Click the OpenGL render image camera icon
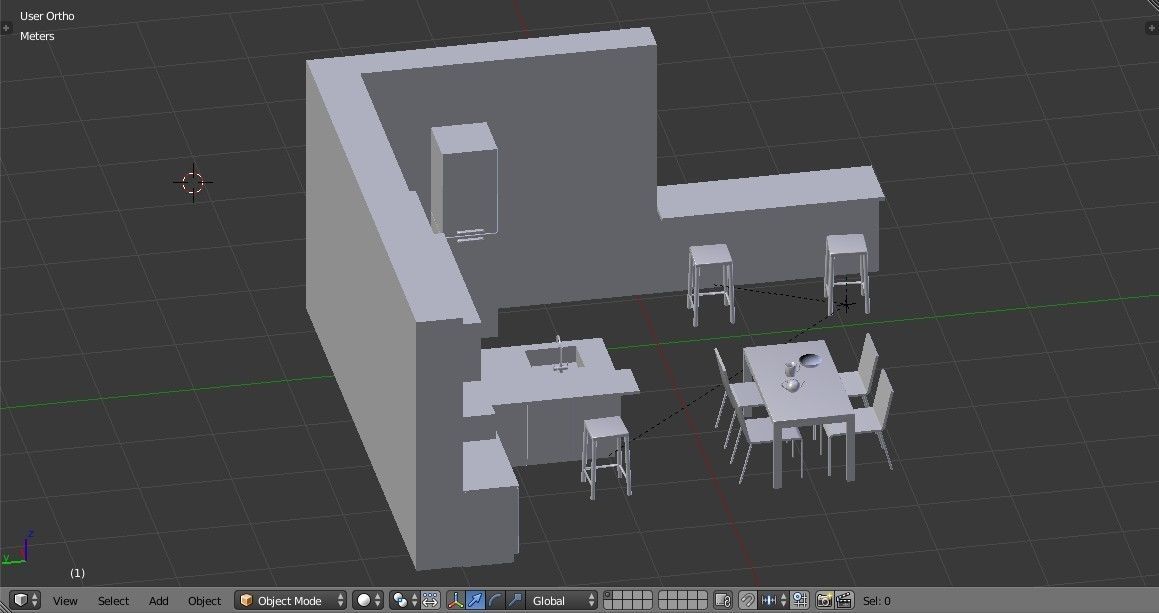Screen dimensions: 1159x613 [824, 600]
